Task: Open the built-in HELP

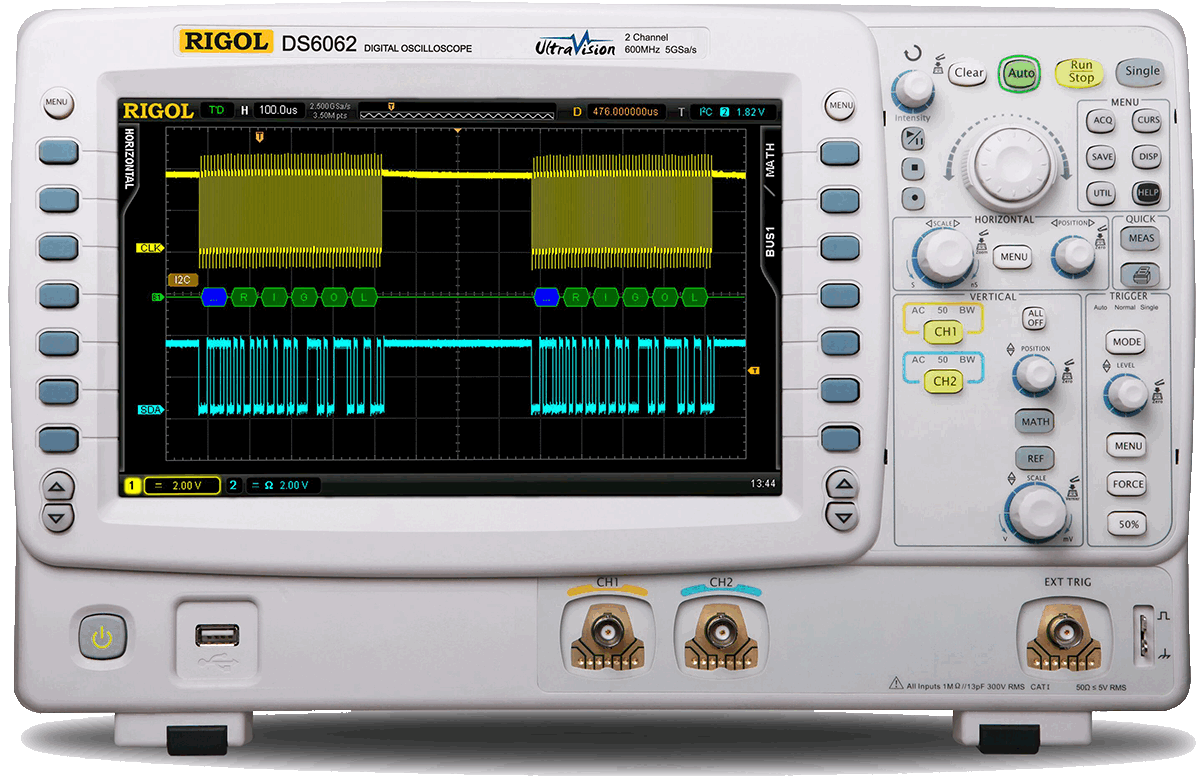Action: pos(1147,193)
